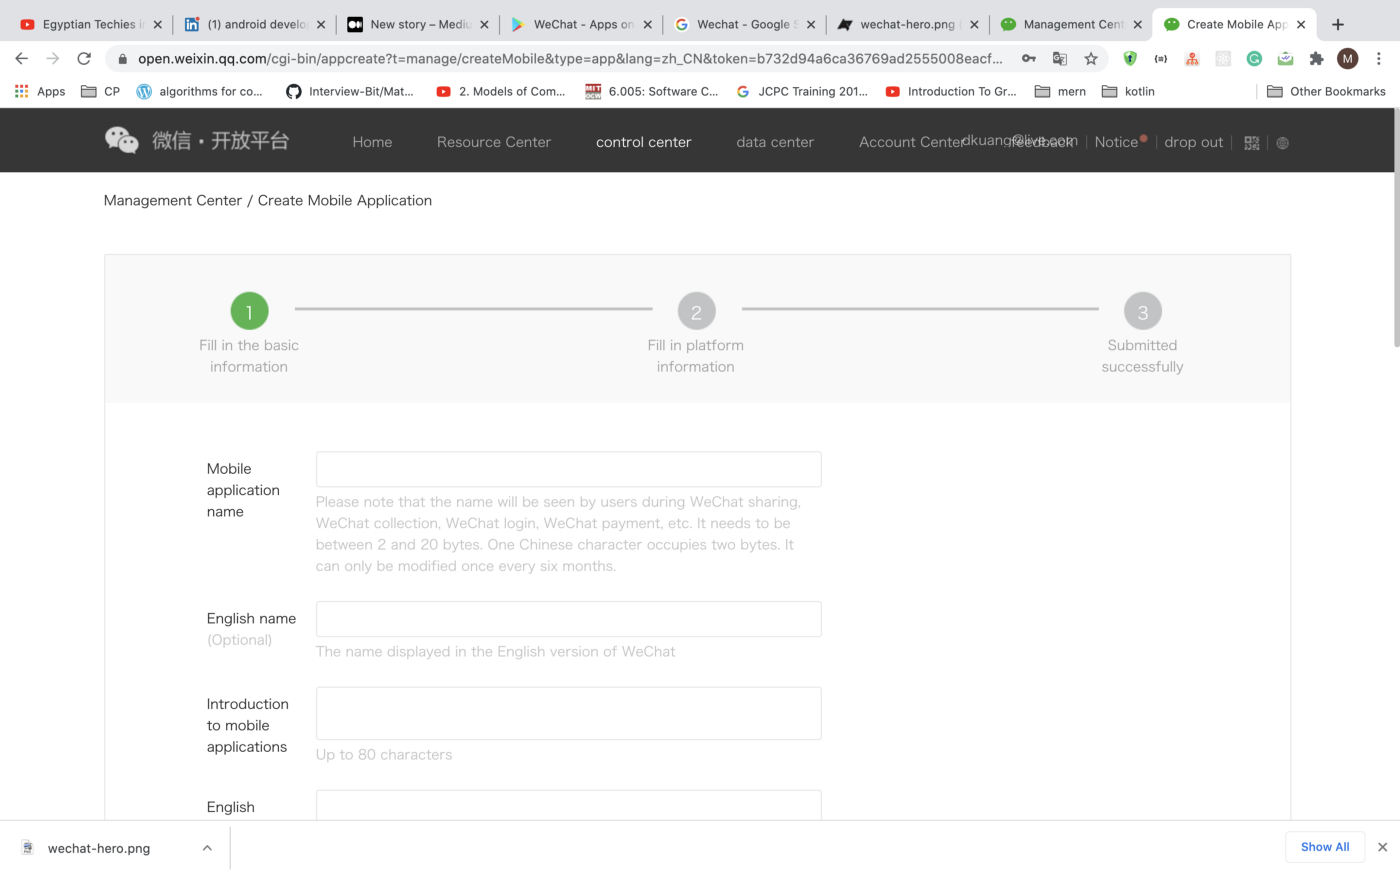Open '2. Models of Com...' YouTube bookmark
Screen dimensions: 1400x875
500,91
